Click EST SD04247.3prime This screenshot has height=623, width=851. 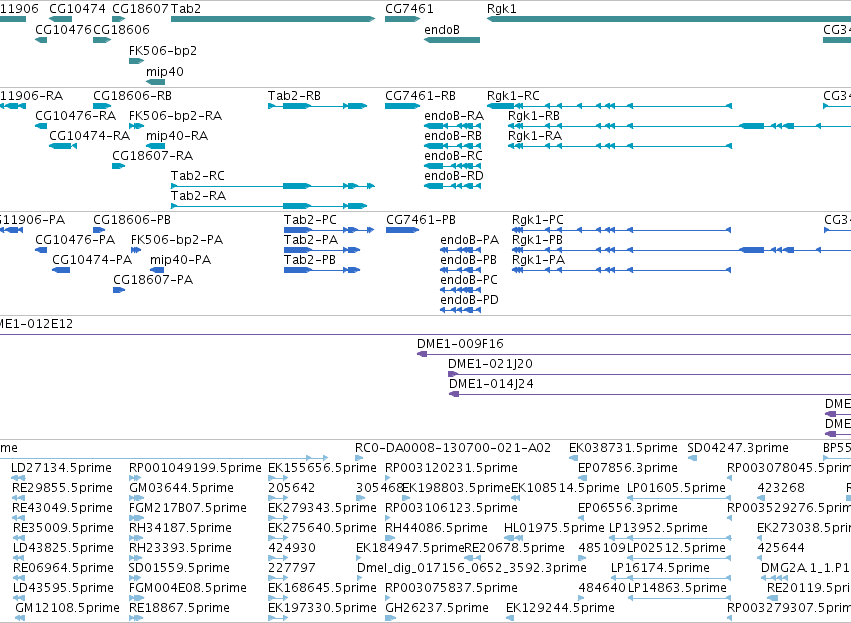(692, 459)
